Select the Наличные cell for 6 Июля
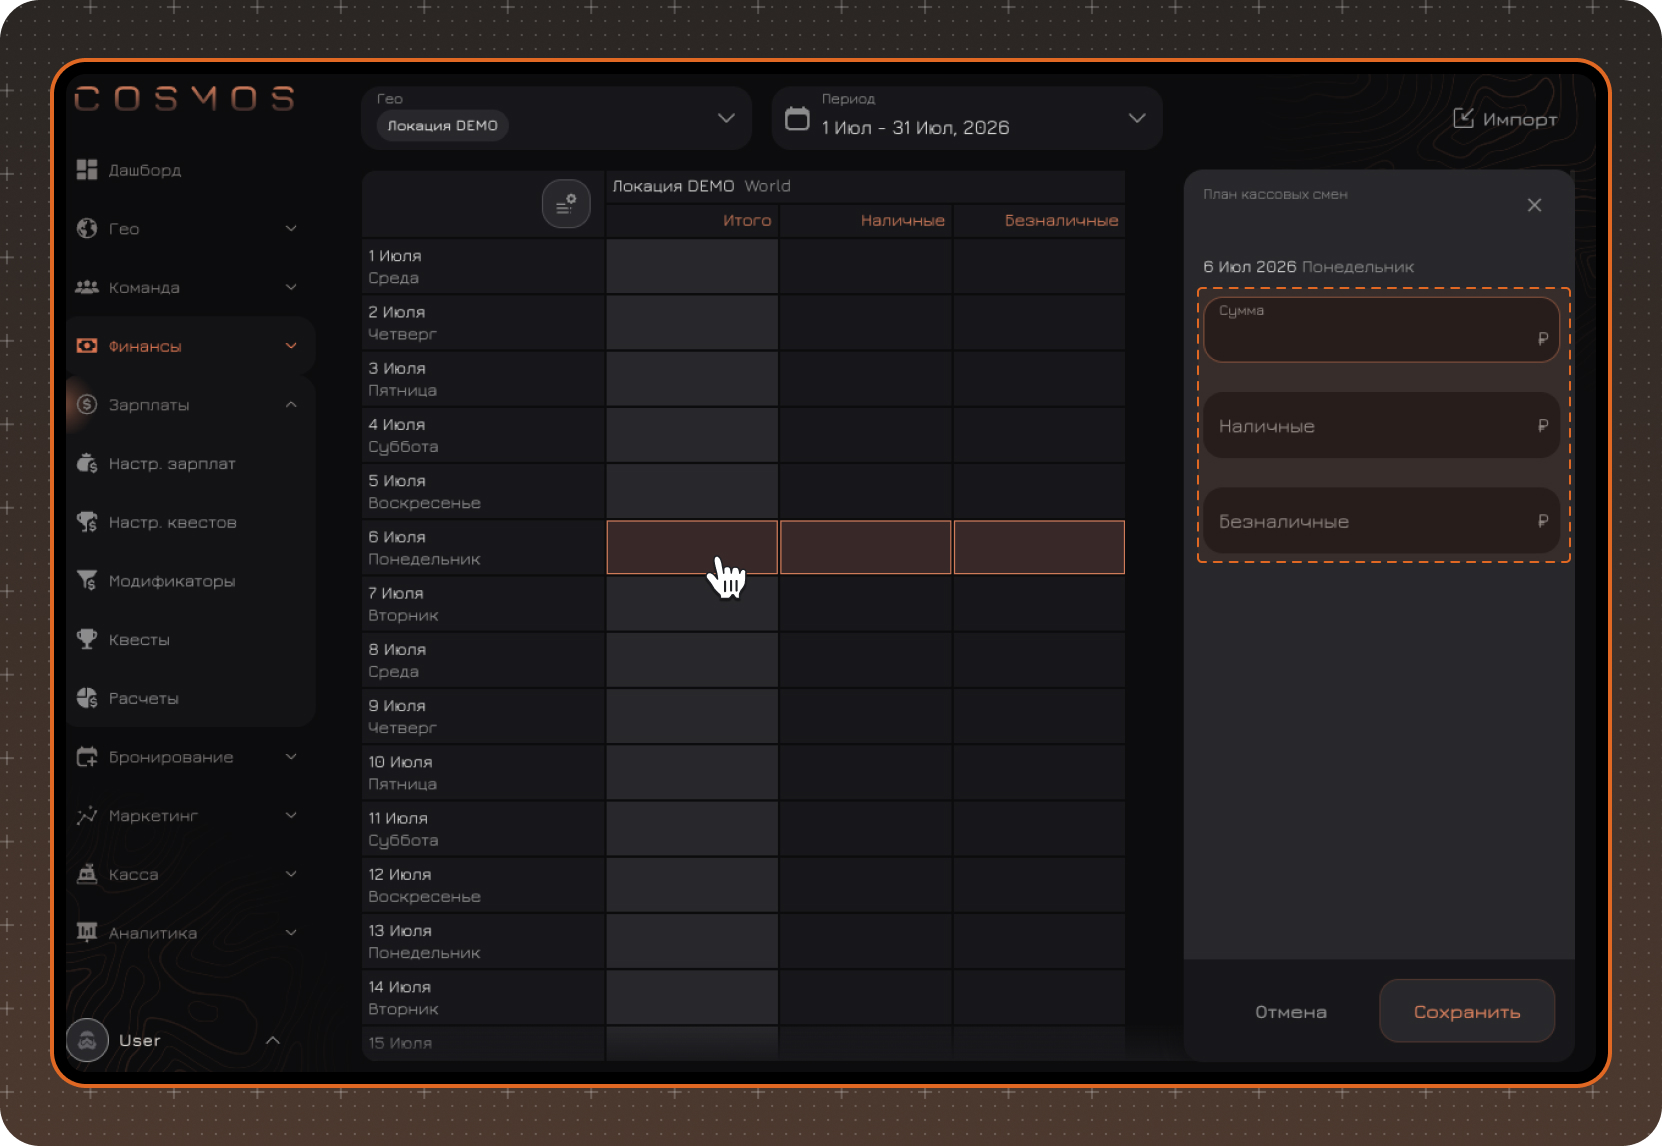 [x=866, y=547]
